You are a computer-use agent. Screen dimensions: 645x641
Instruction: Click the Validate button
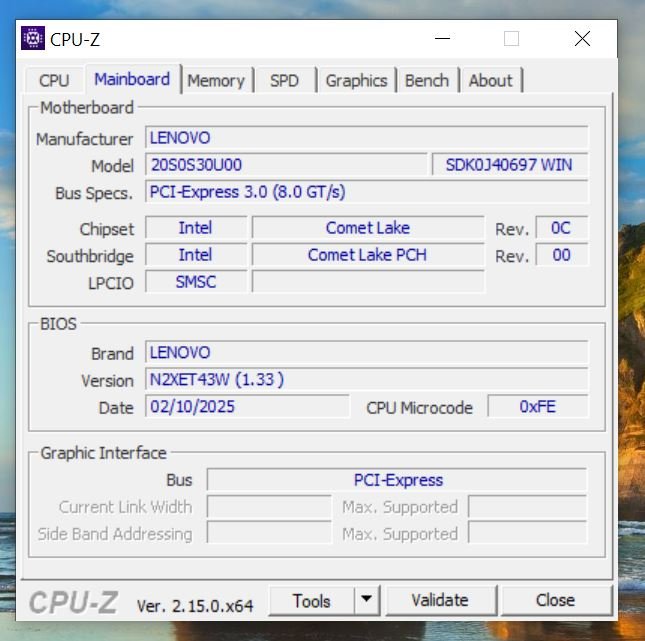click(440, 600)
